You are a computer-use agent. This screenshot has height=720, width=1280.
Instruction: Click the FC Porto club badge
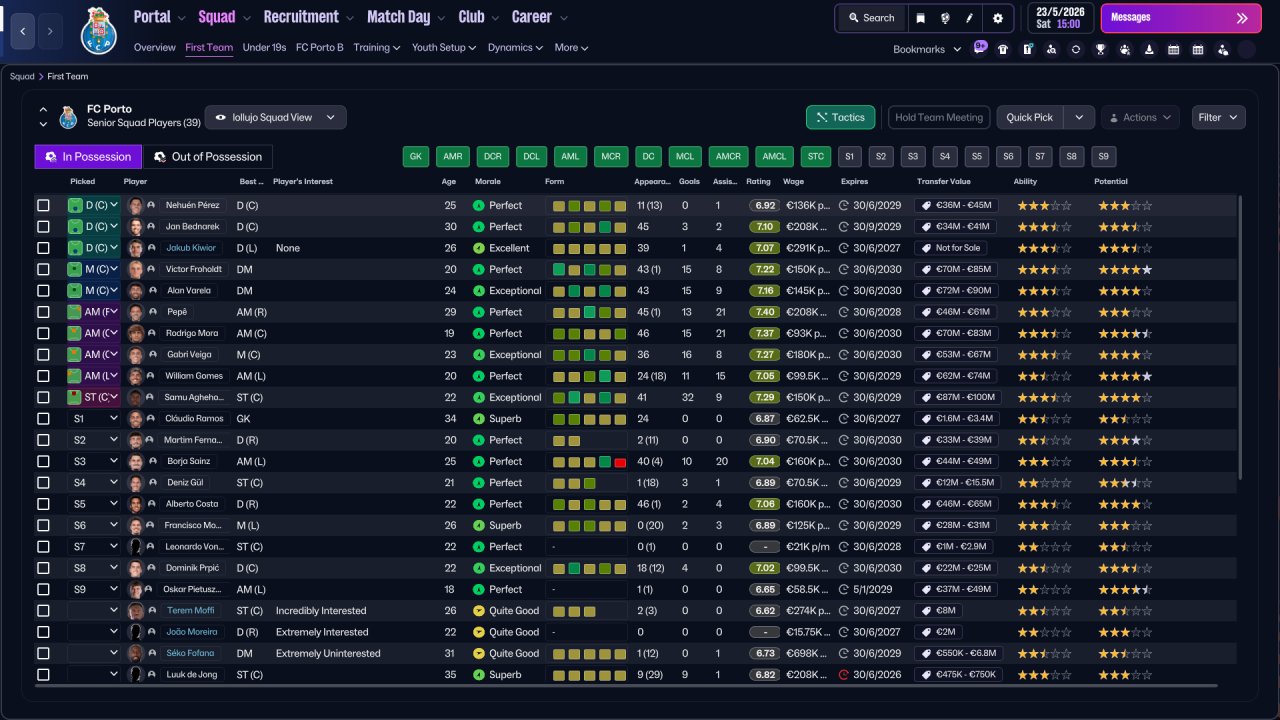click(99, 30)
